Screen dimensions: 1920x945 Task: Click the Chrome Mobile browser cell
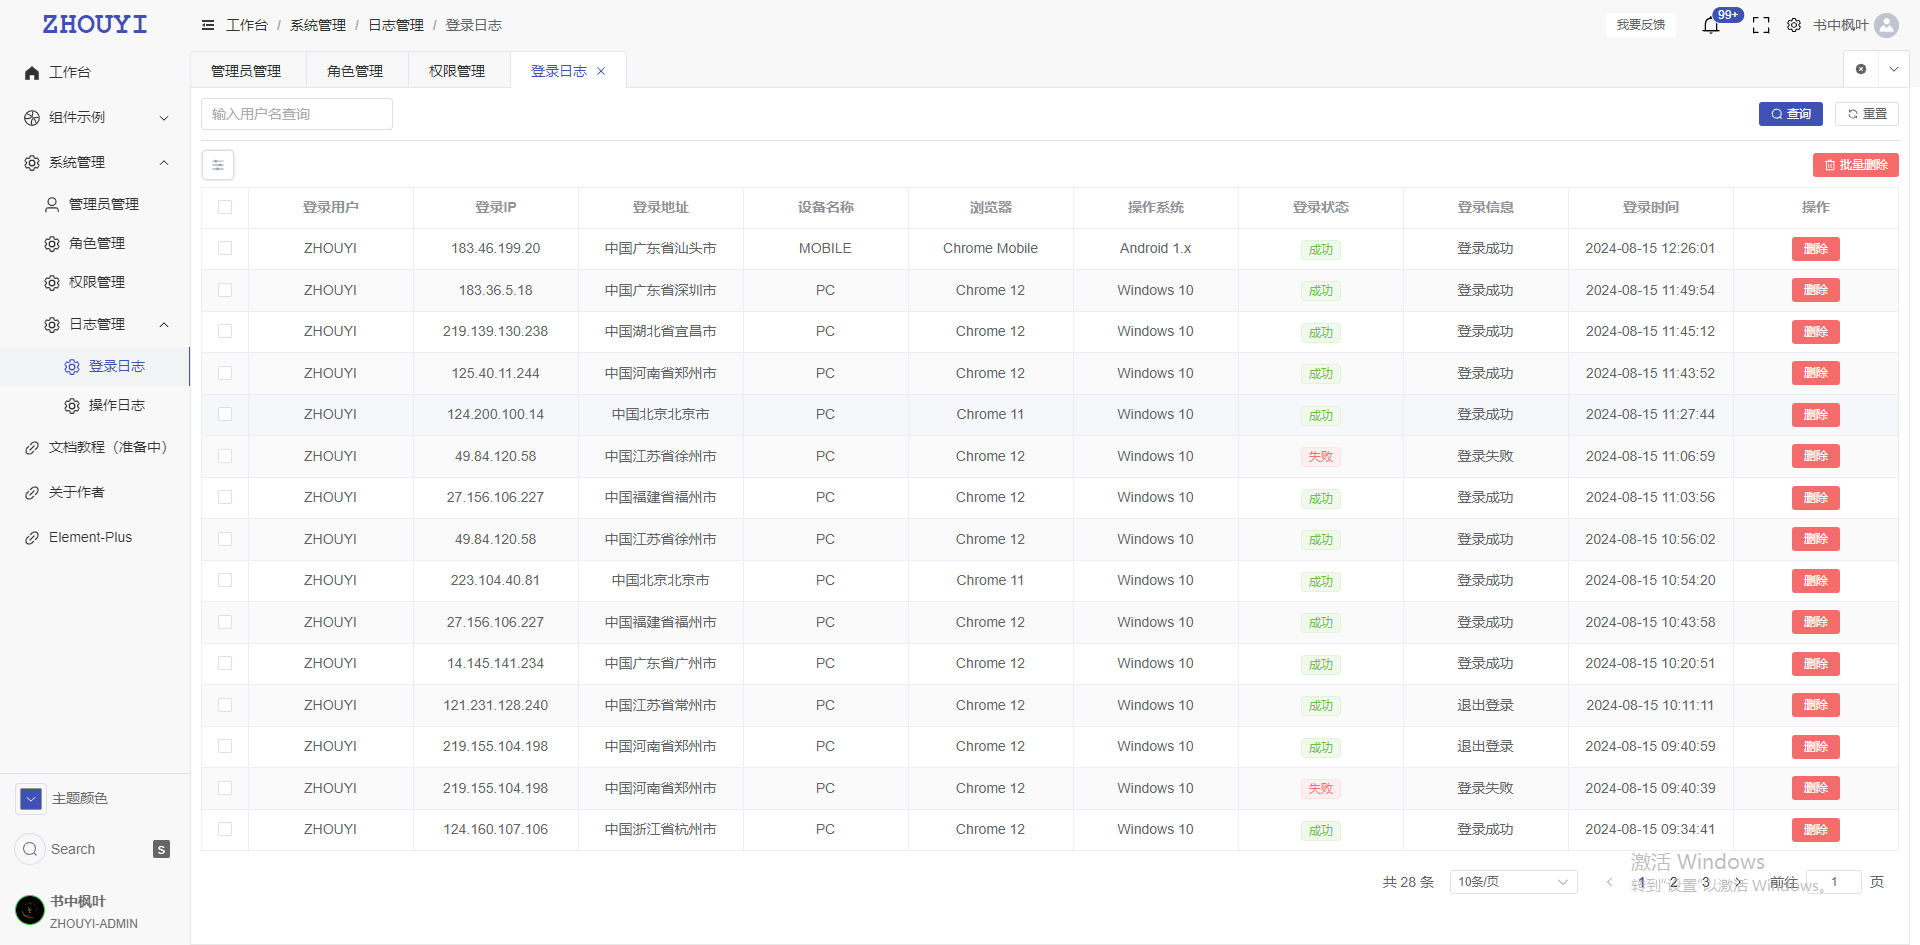pos(991,248)
